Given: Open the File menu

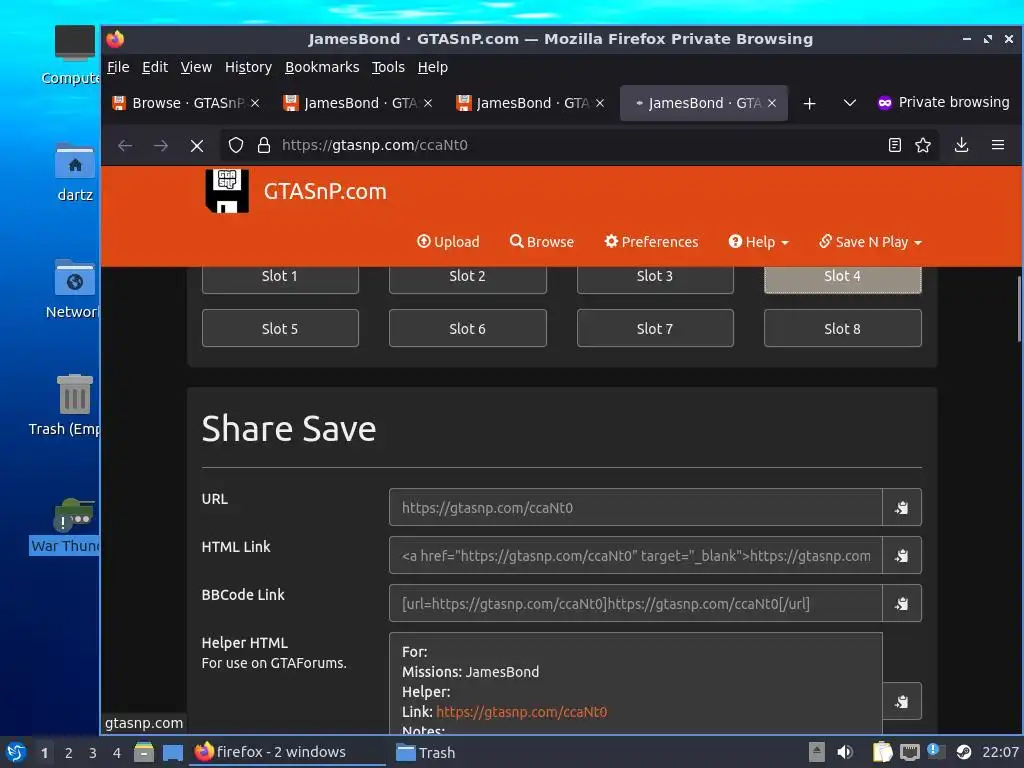Looking at the screenshot, I should coord(118,67).
